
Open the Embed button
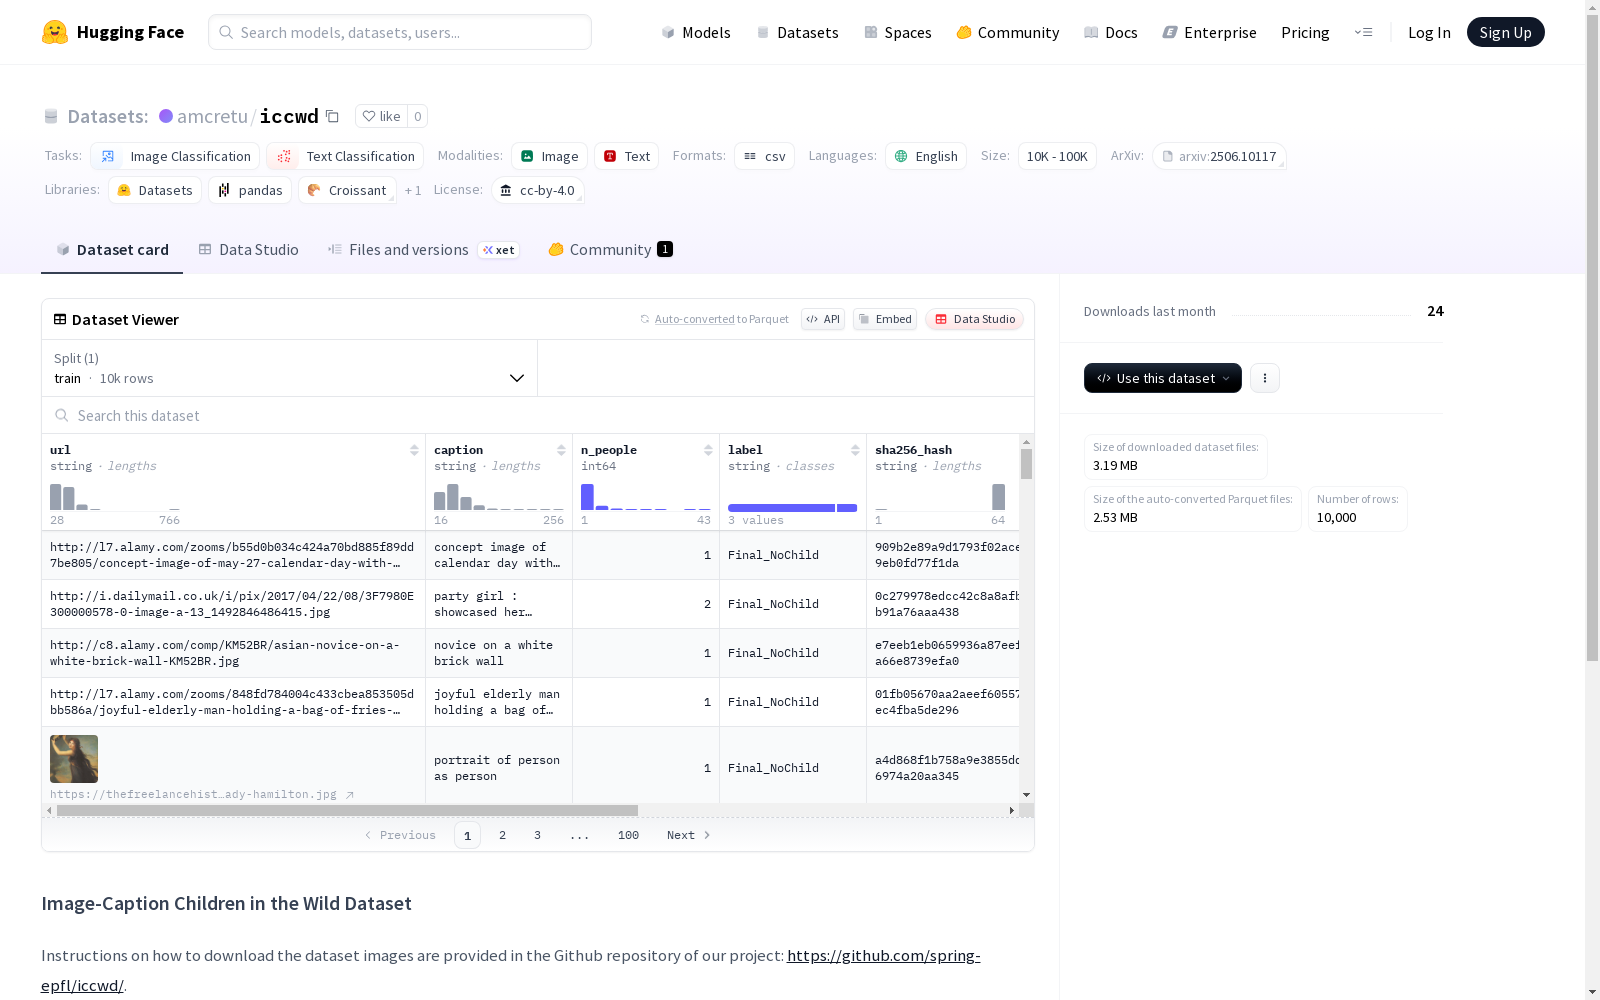point(885,319)
